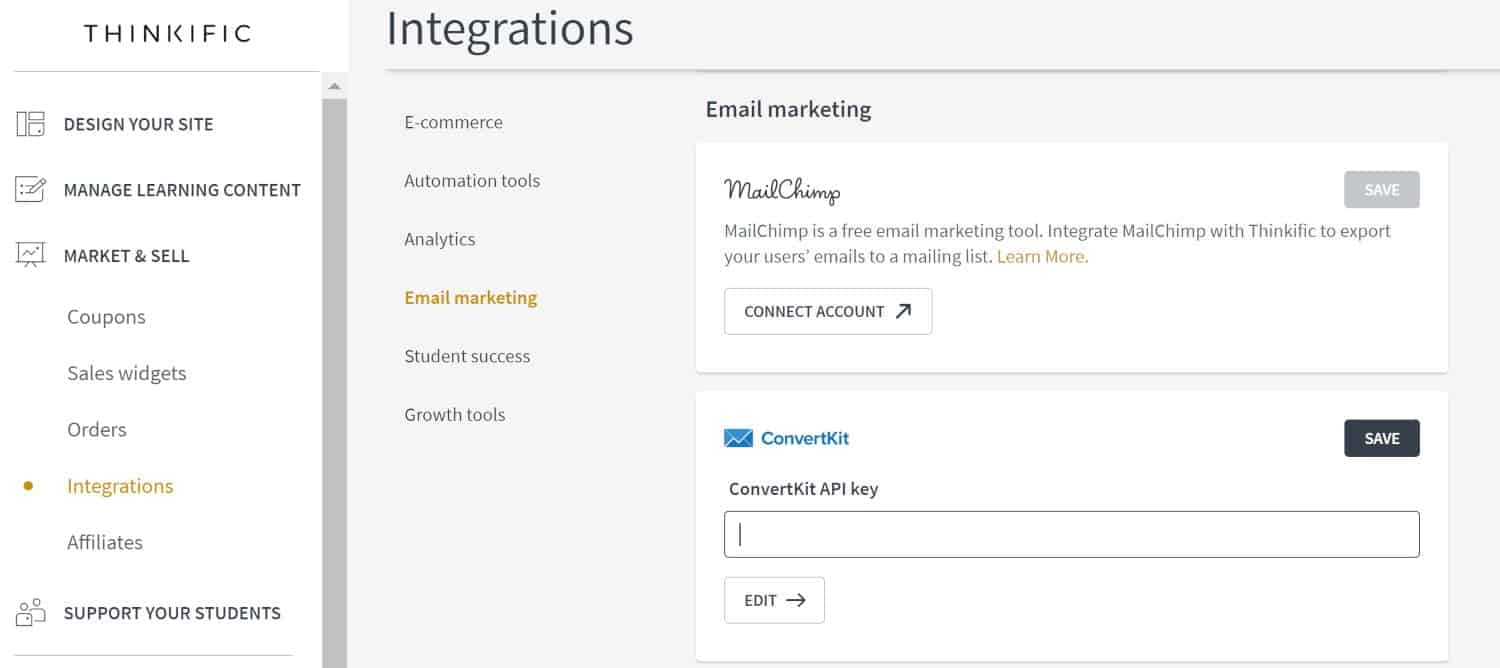Follow the MailChimp Learn More link
Screen dimensions: 1500x668
click(1041, 256)
